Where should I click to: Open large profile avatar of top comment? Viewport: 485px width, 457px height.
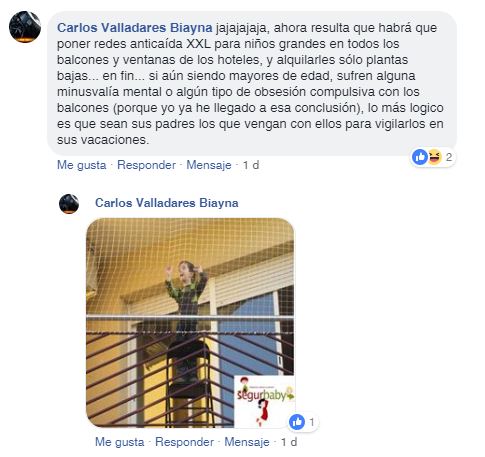click(25, 27)
